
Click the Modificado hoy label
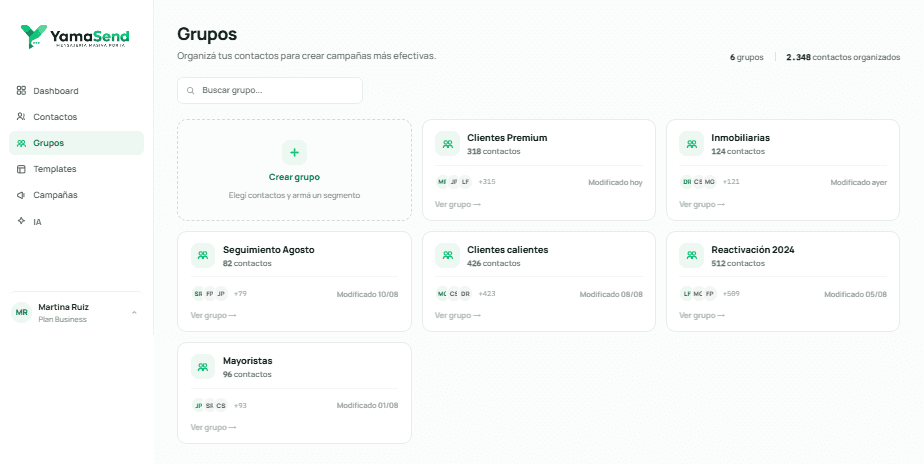pyautogui.click(x=615, y=183)
